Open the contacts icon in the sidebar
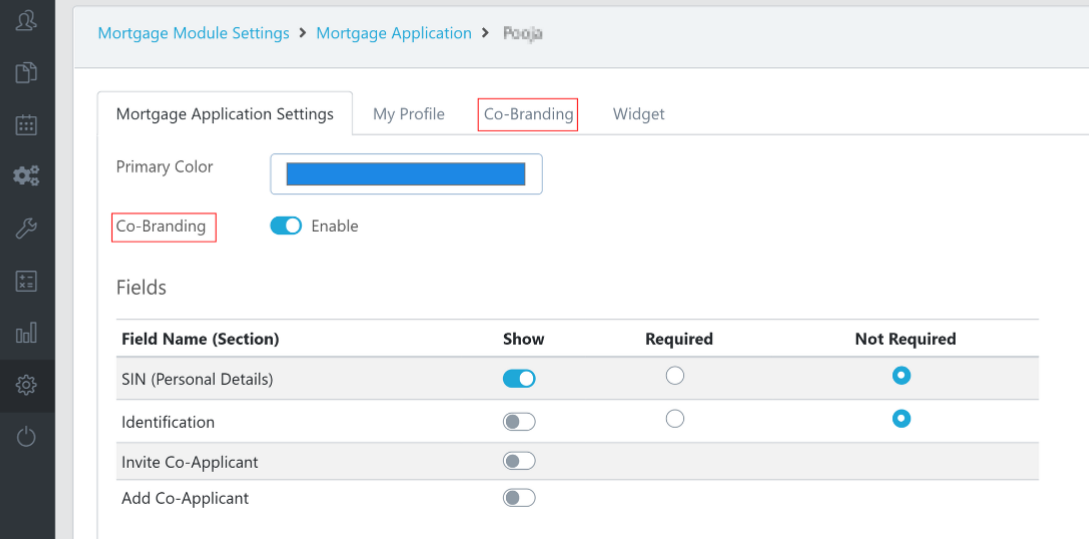Viewport: 1089px width, 539px height. point(27,20)
